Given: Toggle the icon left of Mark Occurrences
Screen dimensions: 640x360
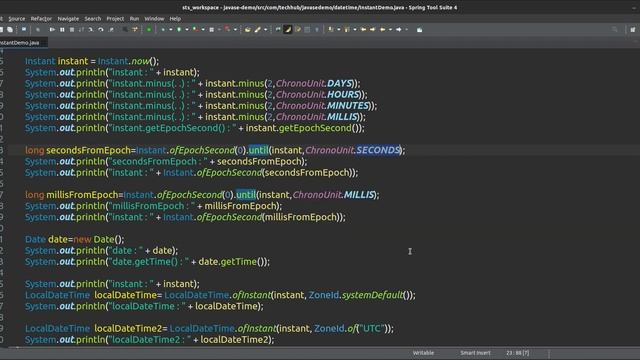Looking at the screenshot, I should (278, 29).
